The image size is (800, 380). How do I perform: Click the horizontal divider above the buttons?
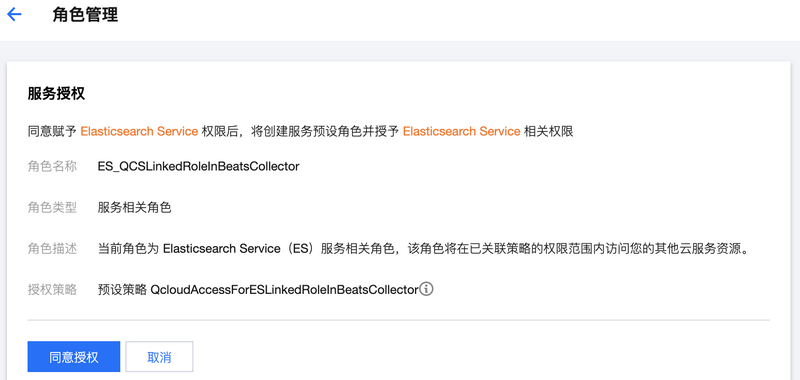coord(398,320)
